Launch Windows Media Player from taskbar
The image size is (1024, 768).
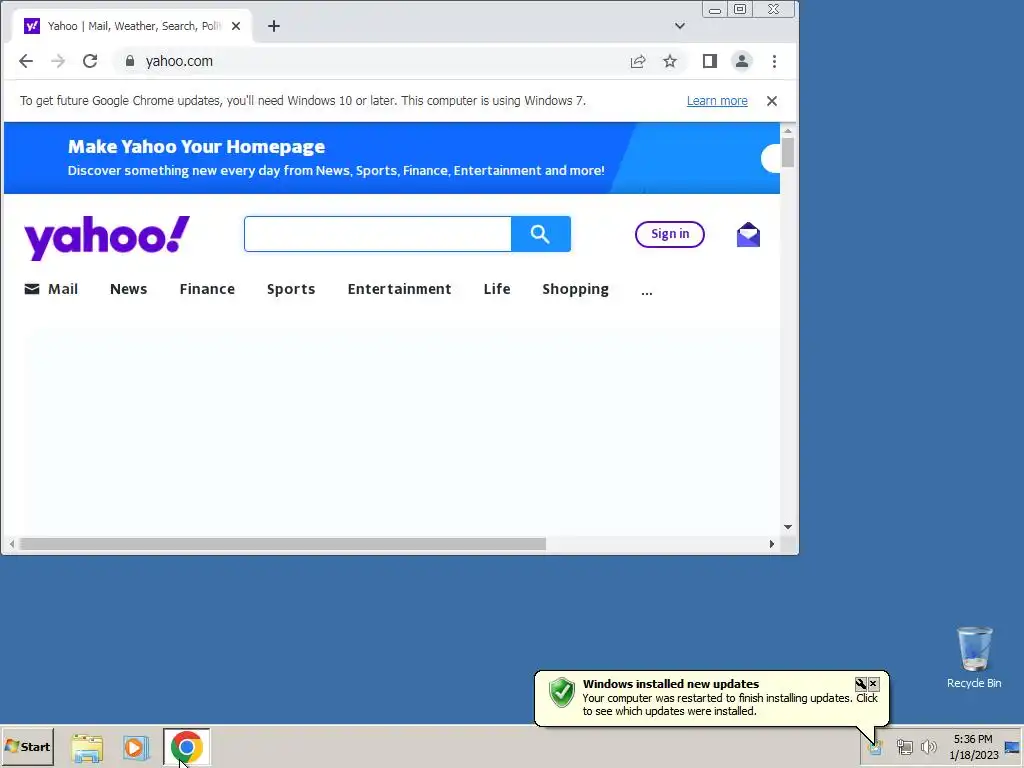pos(136,748)
